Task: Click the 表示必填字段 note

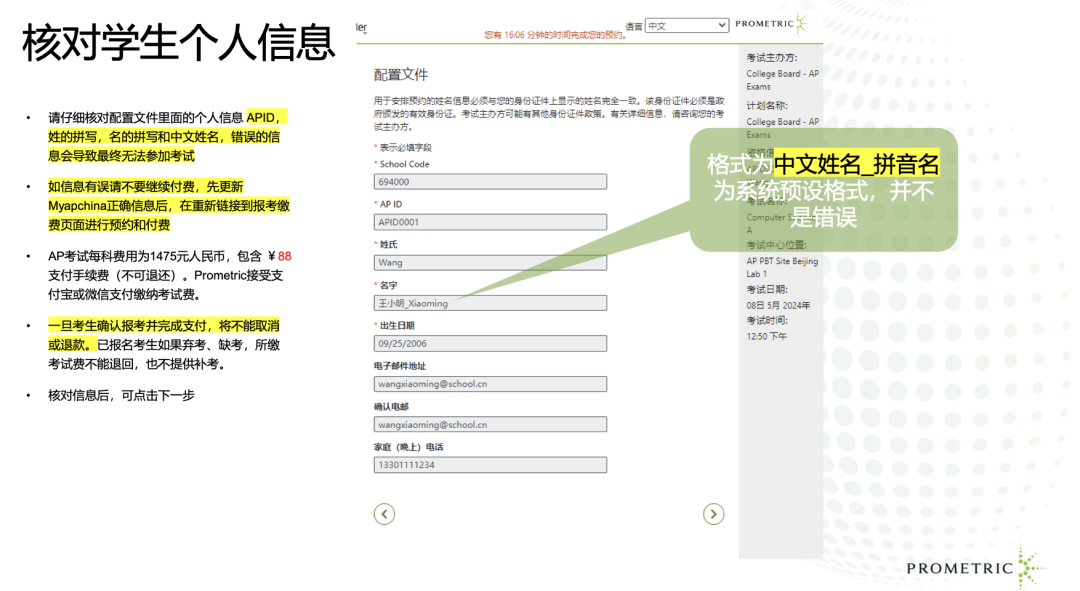Action: (405, 147)
